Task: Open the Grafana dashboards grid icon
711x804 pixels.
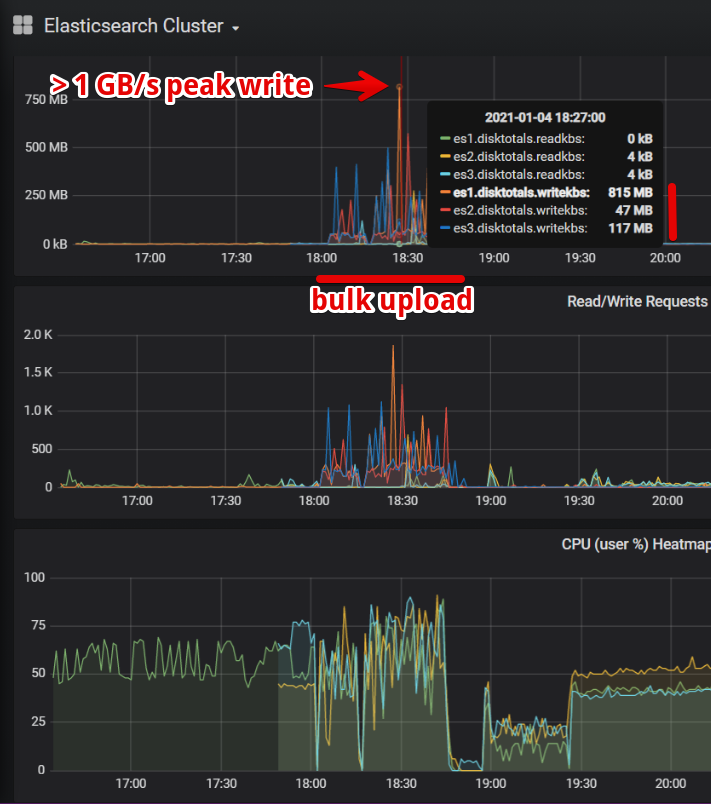Action: point(23,25)
